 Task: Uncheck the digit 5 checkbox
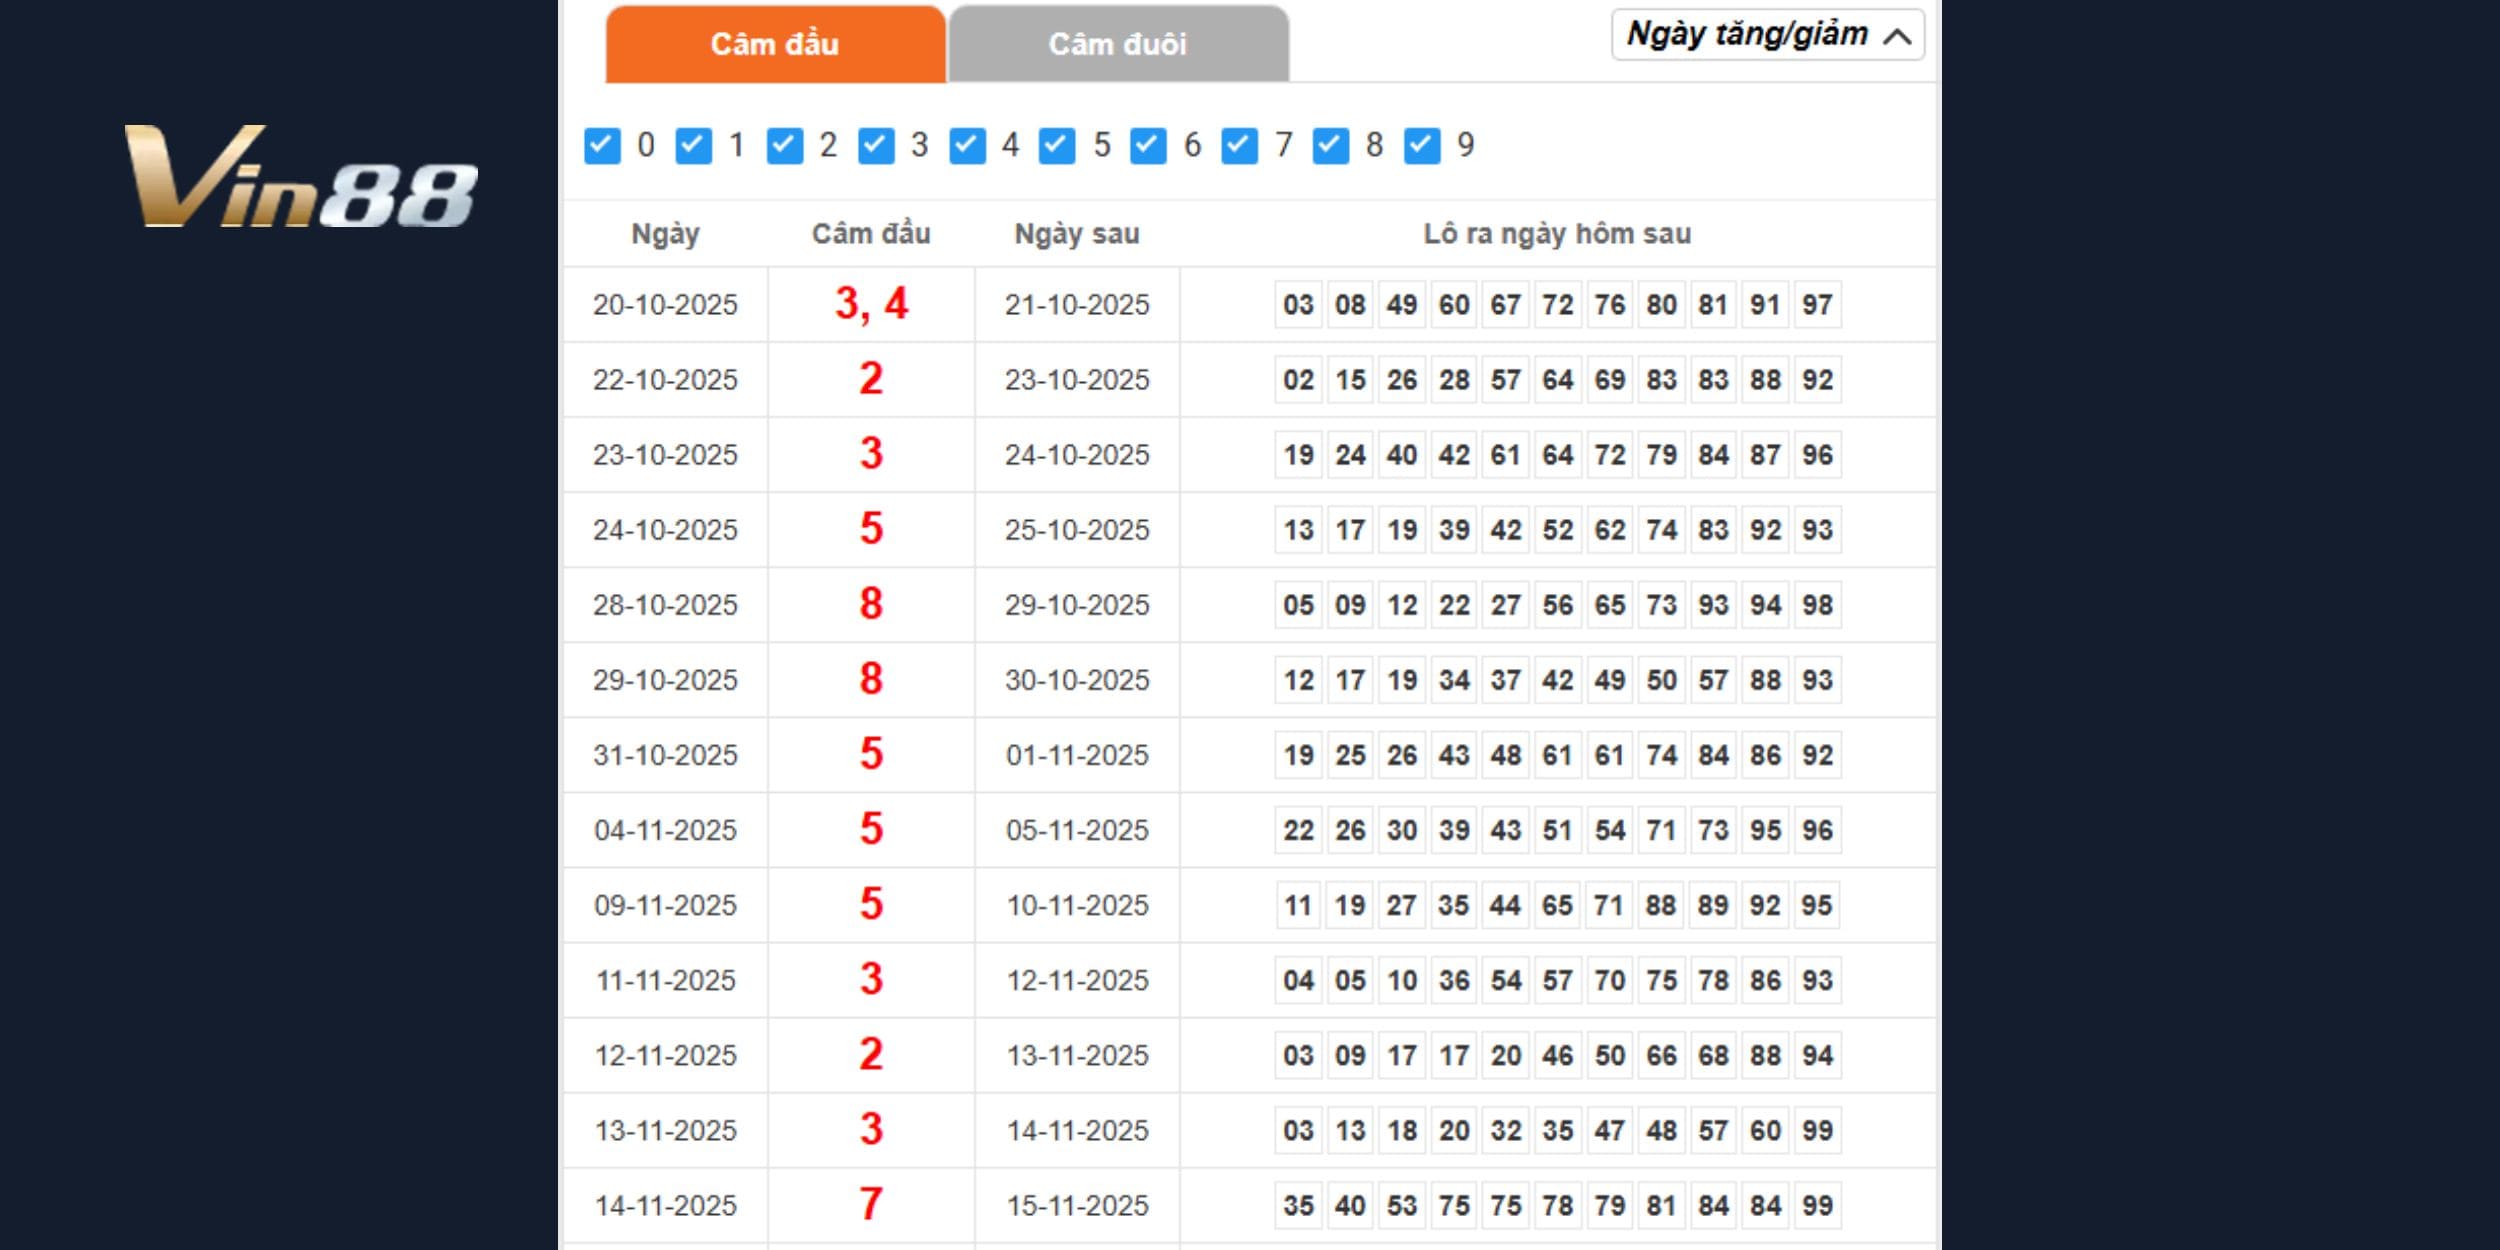(1057, 146)
